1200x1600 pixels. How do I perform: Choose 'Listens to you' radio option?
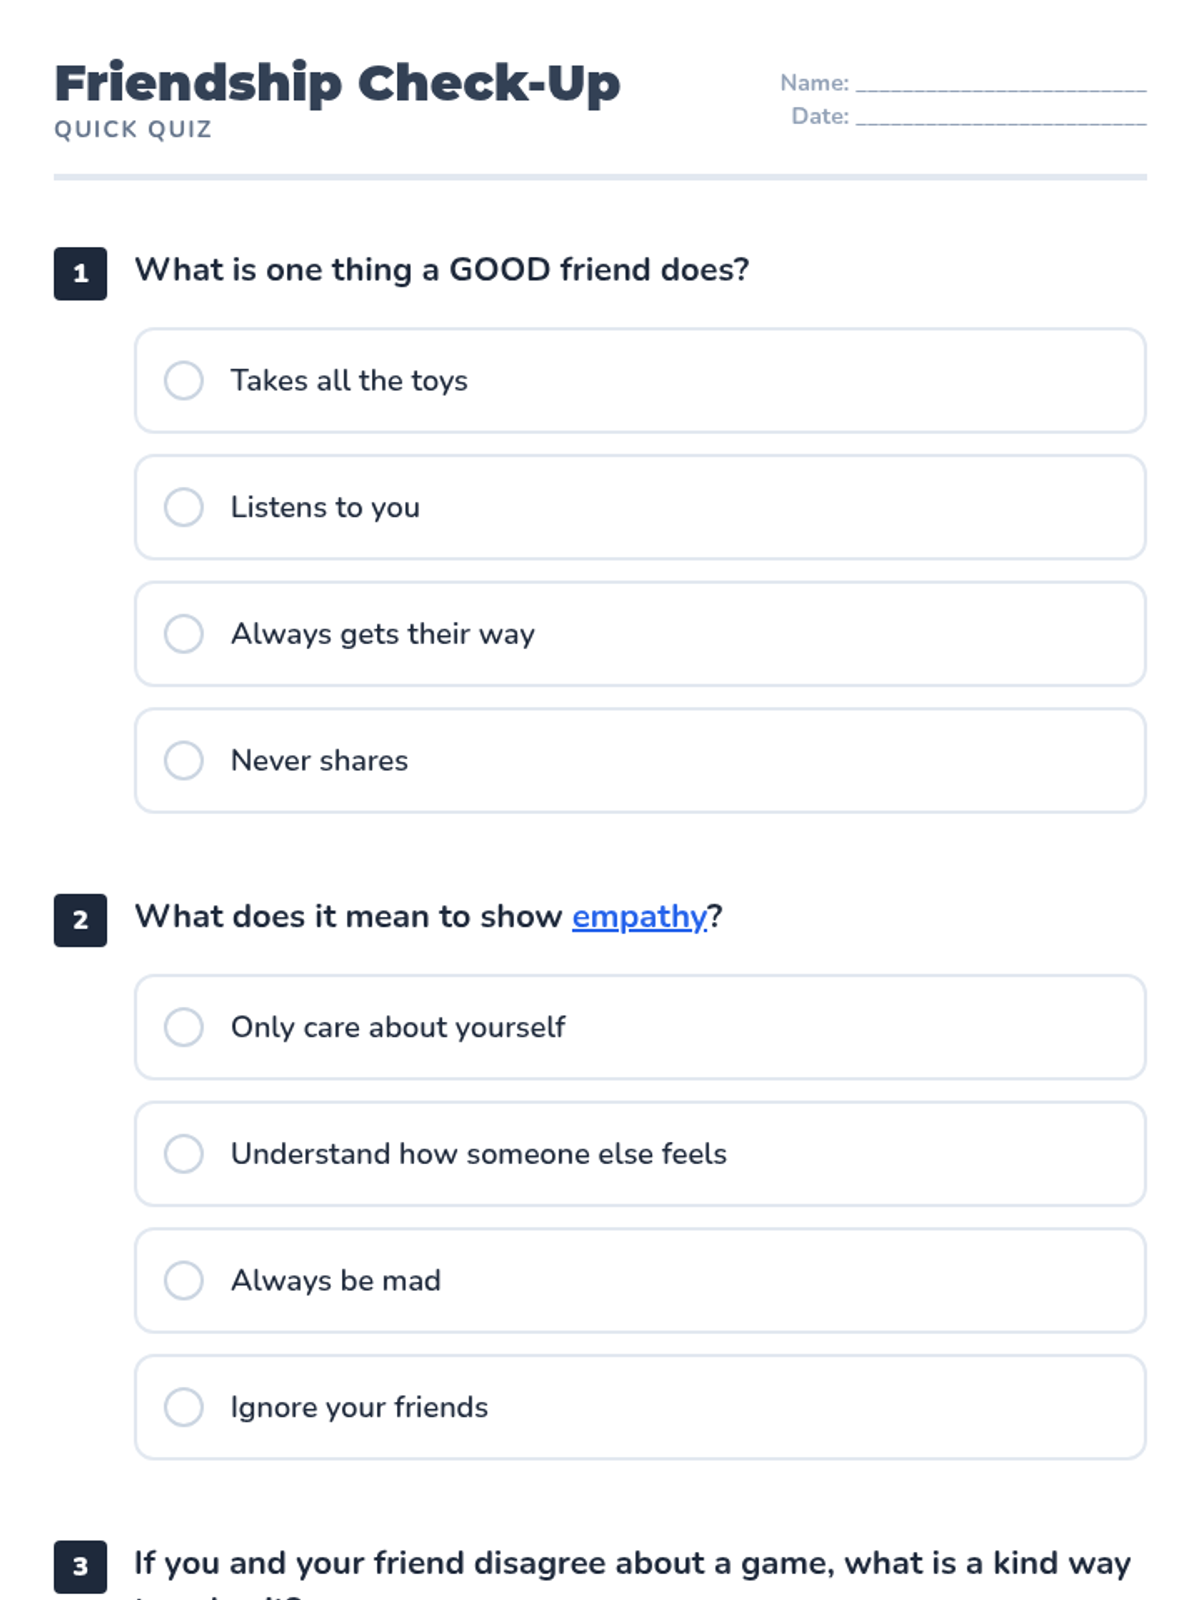click(x=184, y=507)
